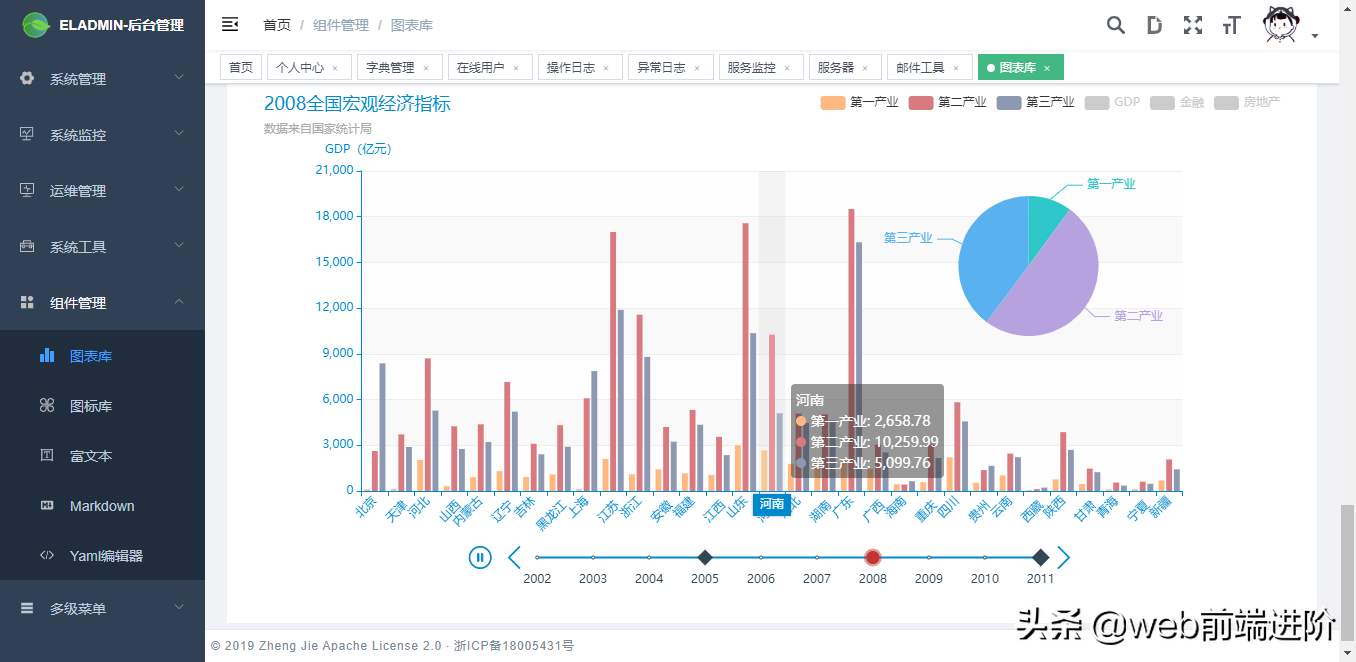This screenshot has width=1356, height=662.
Task: Open the user avatar dropdown
Action: pos(1289,26)
